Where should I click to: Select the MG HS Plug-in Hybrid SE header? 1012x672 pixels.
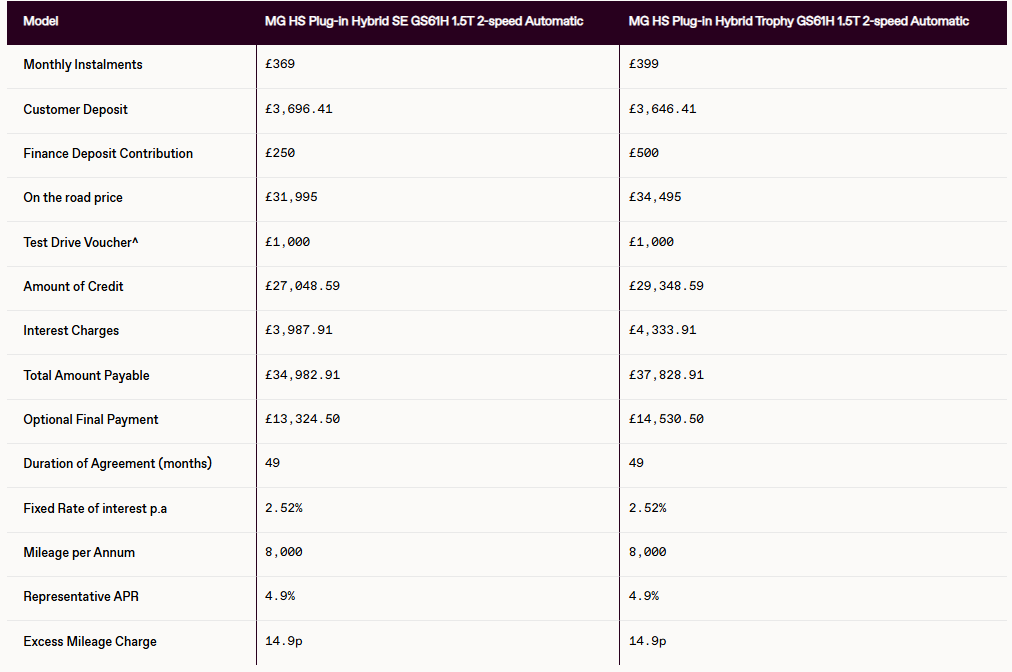424,21
